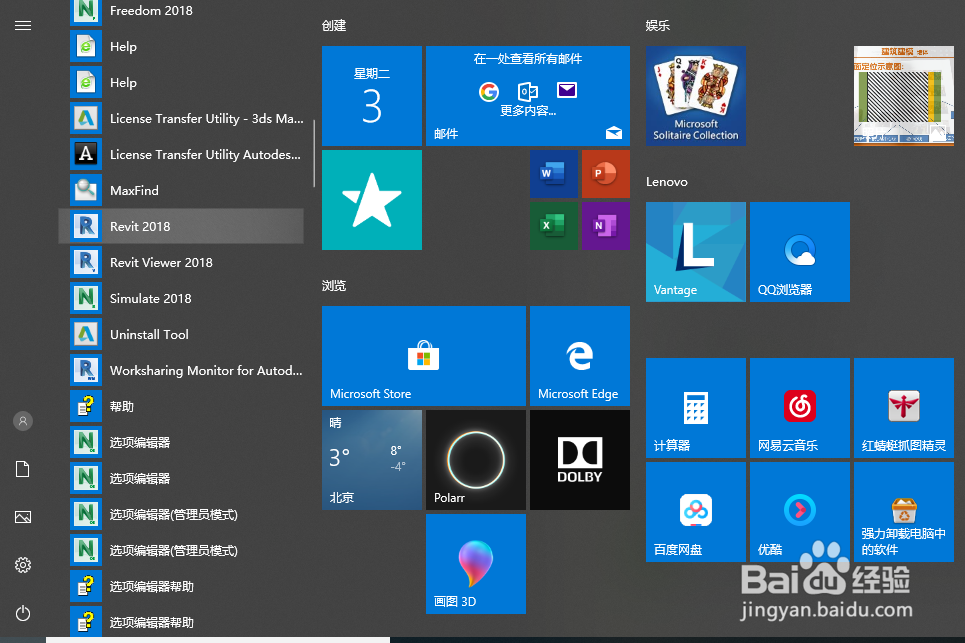This screenshot has height=643, width=965.
Task: Click the 娱乐 group heading
Action: click(658, 26)
